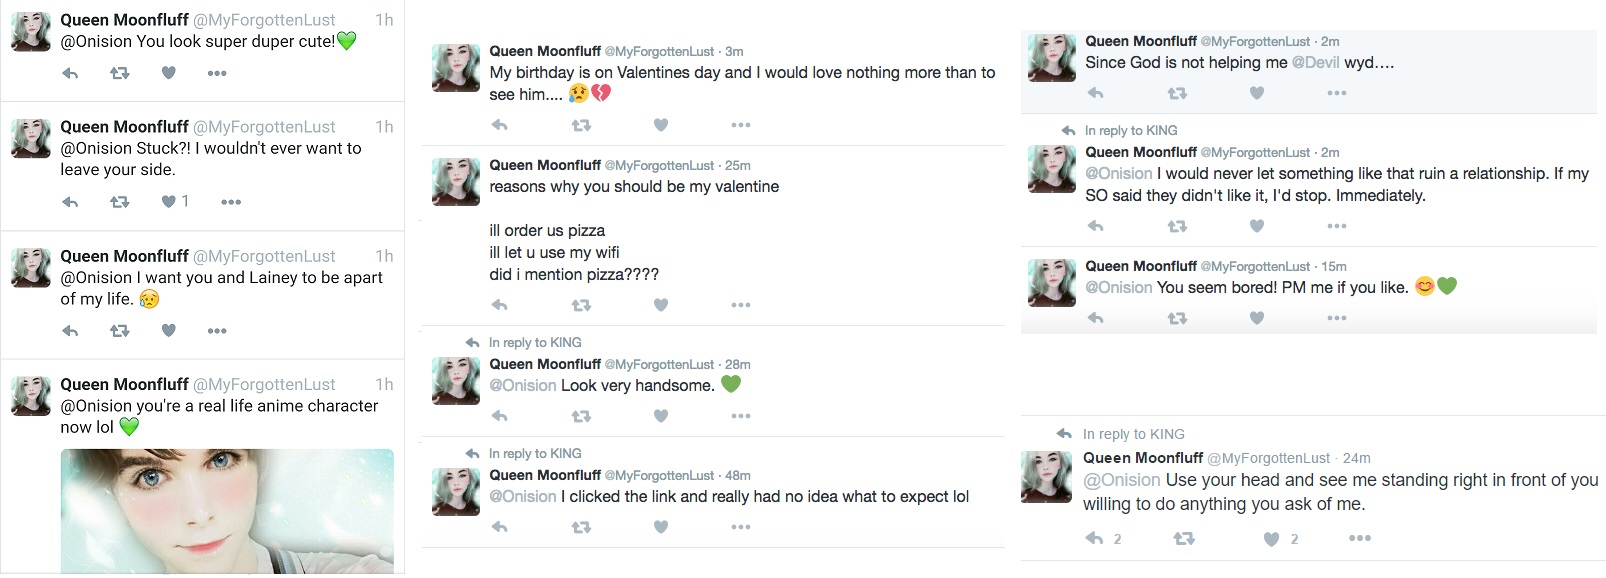The height and width of the screenshot is (578, 1606).
Task: Open more options on pizza valentine tweet
Action: pyautogui.click(x=740, y=305)
